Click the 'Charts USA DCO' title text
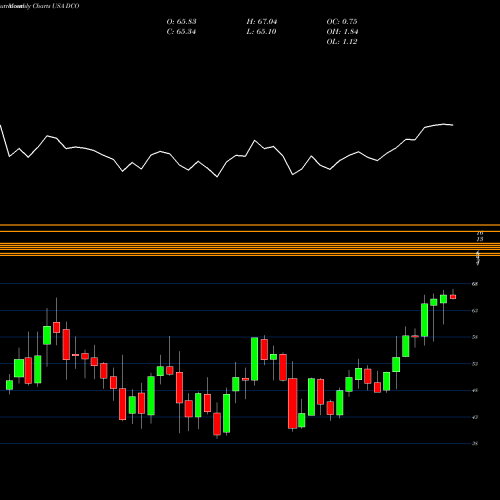 [56, 6]
